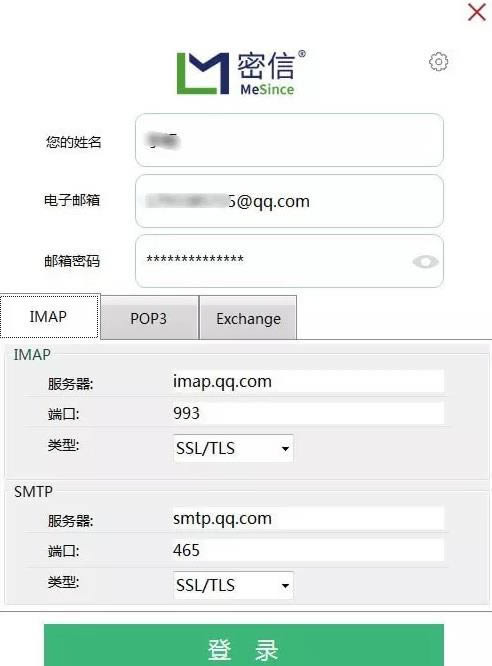492x666 pixels.
Task: Focus the 电子邮箱 email address field
Action: point(289,201)
